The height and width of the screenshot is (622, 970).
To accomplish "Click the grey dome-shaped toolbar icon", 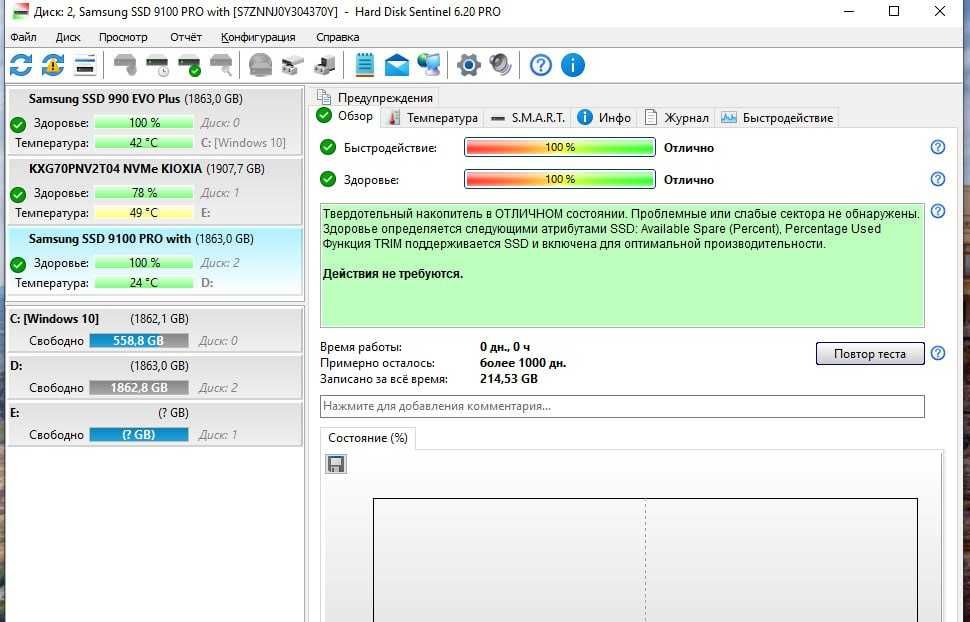I will point(260,65).
